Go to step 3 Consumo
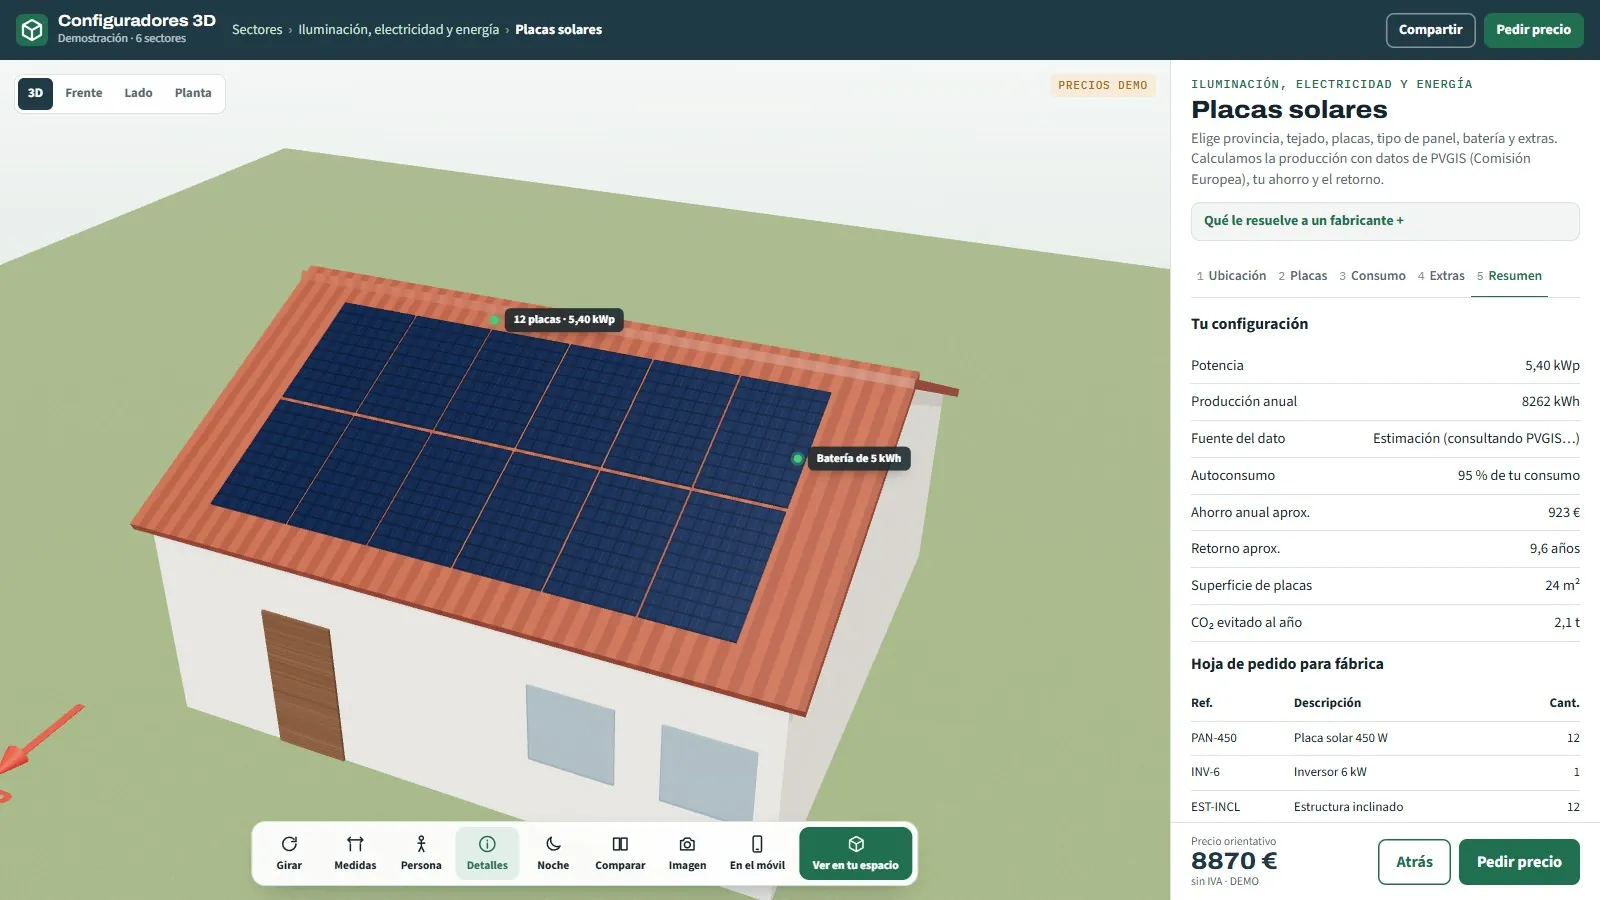Screen dimensions: 1600x900 click(x=1372, y=276)
